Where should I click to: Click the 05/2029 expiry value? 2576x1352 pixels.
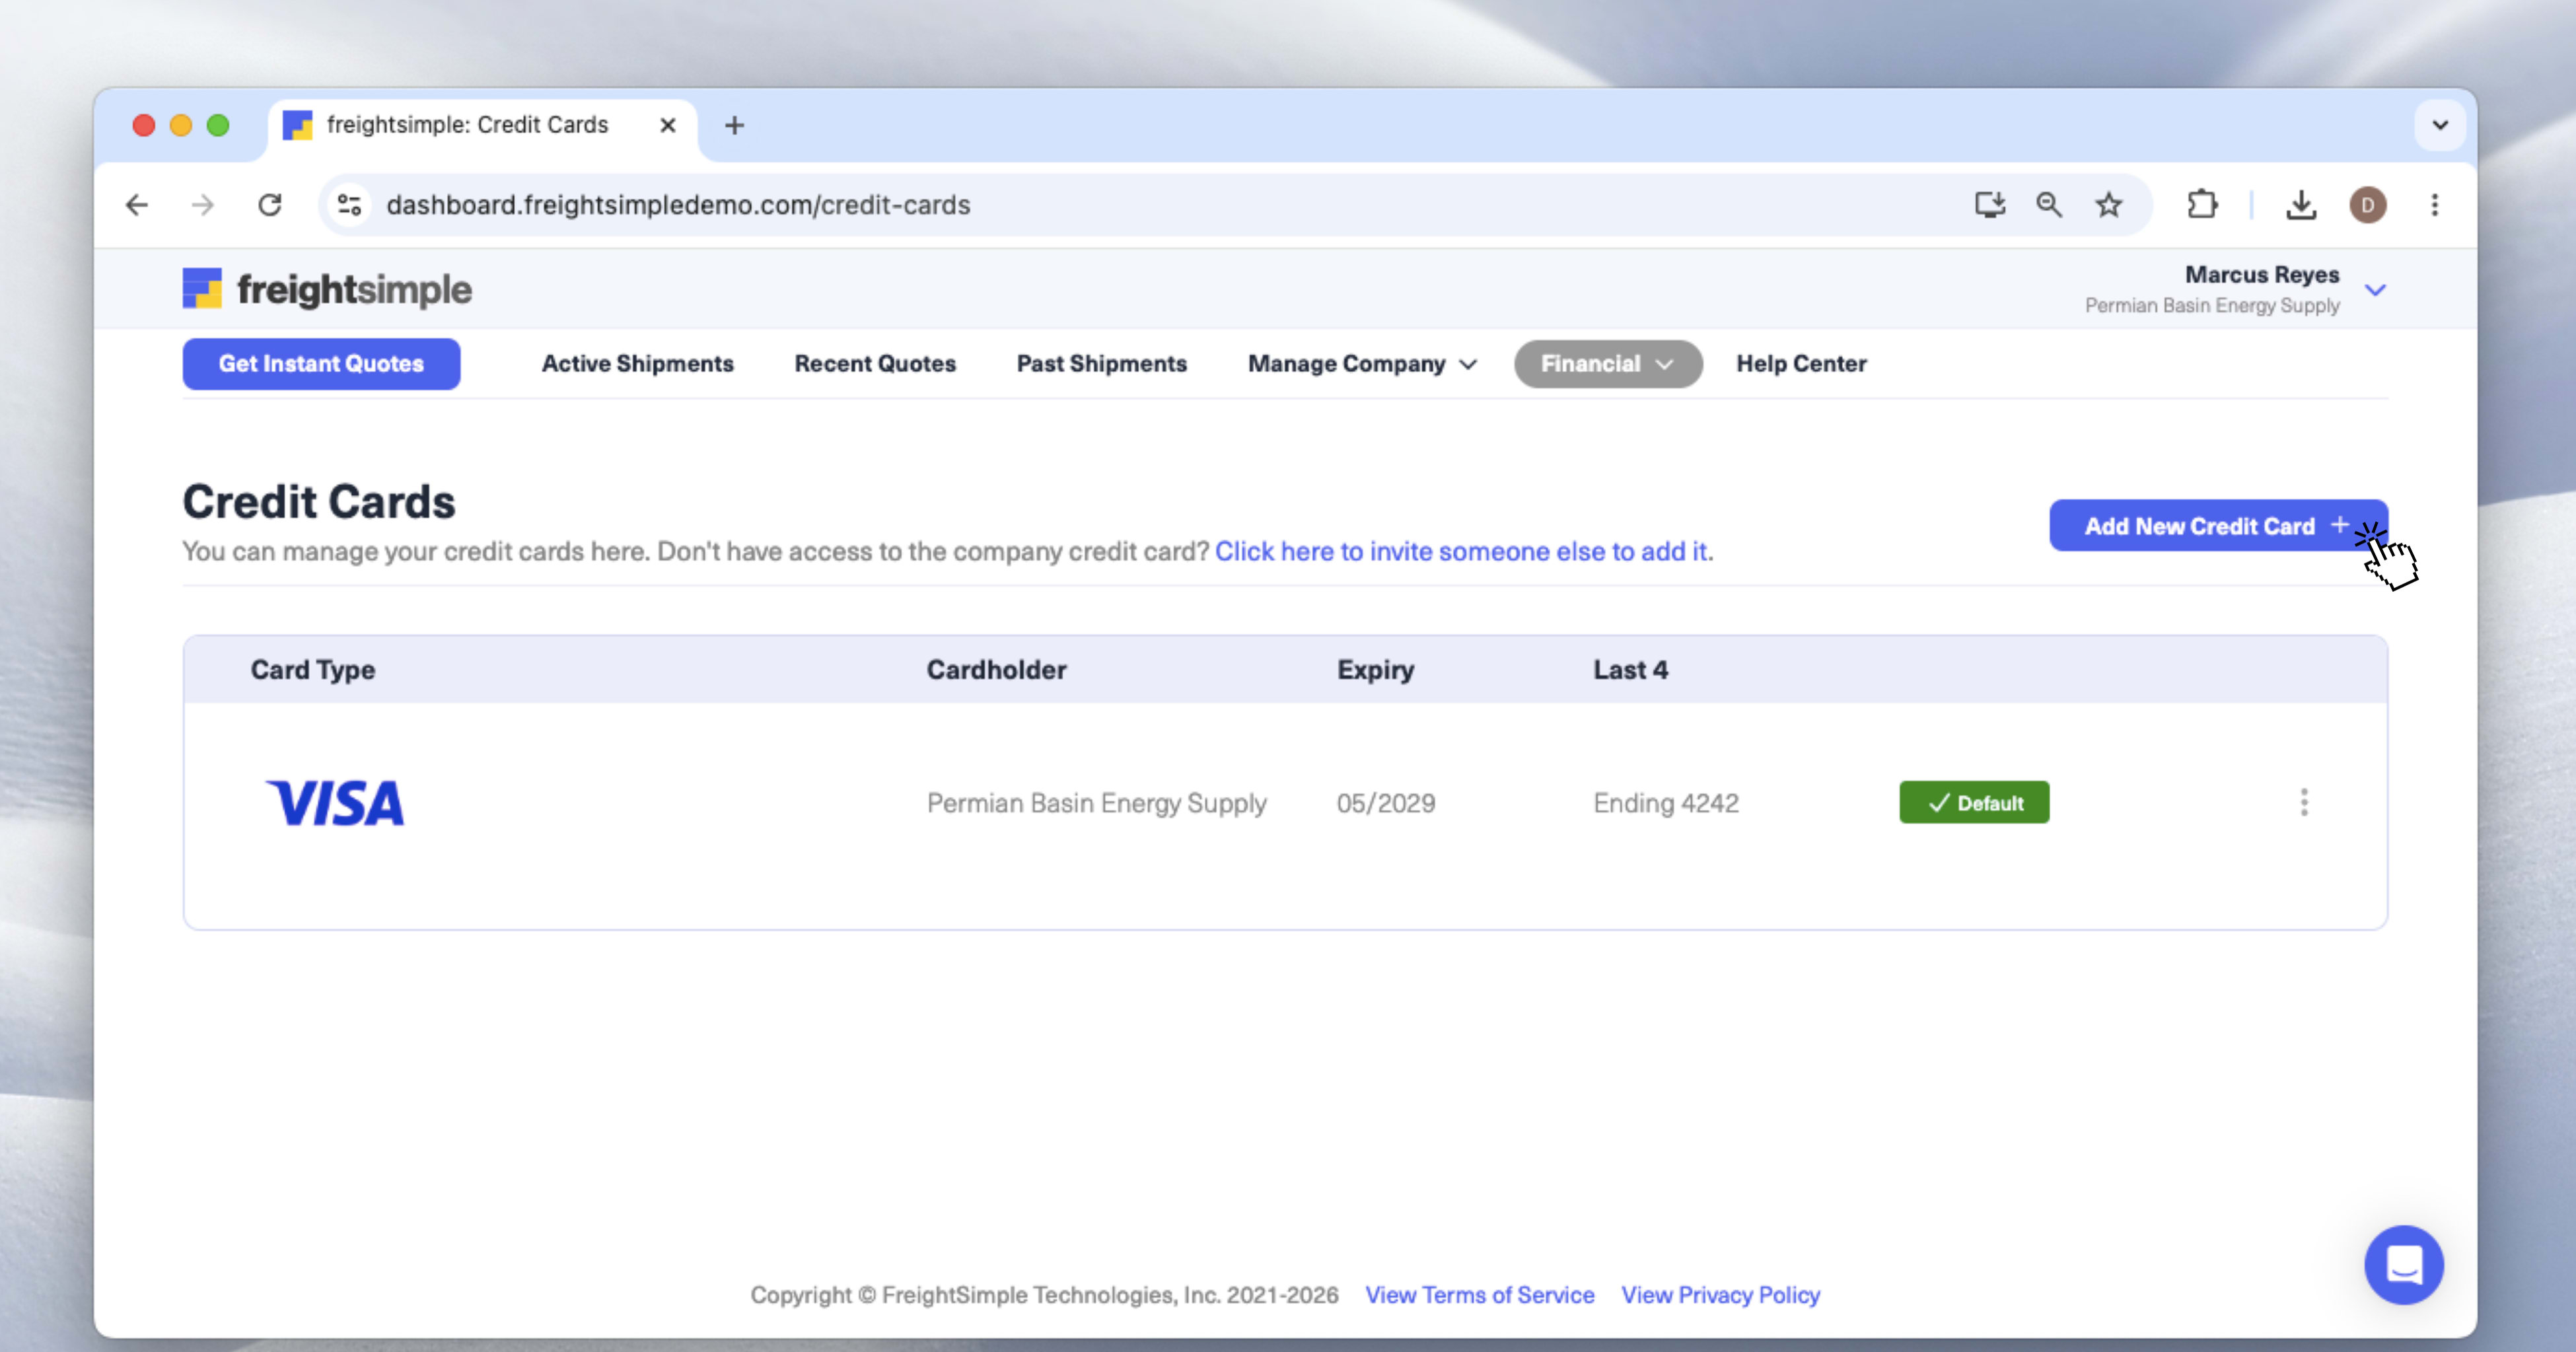(1386, 803)
